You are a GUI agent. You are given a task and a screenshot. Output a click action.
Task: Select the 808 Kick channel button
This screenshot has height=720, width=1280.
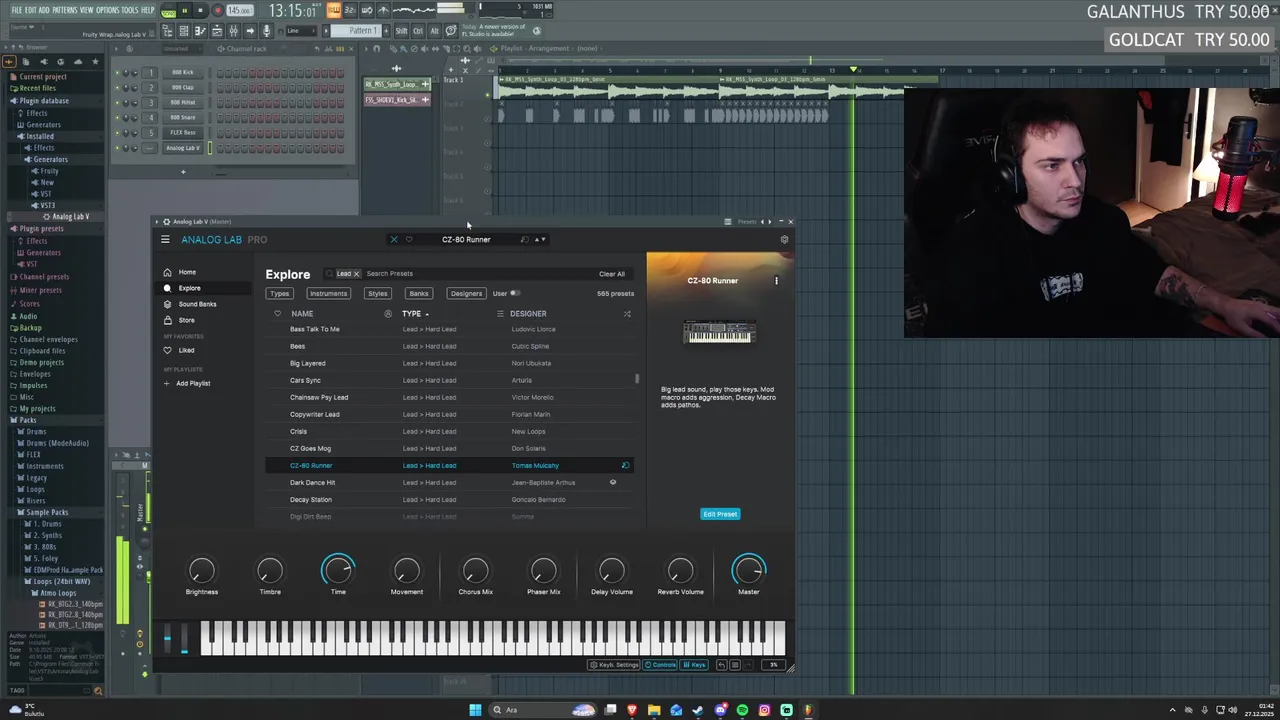(x=183, y=72)
